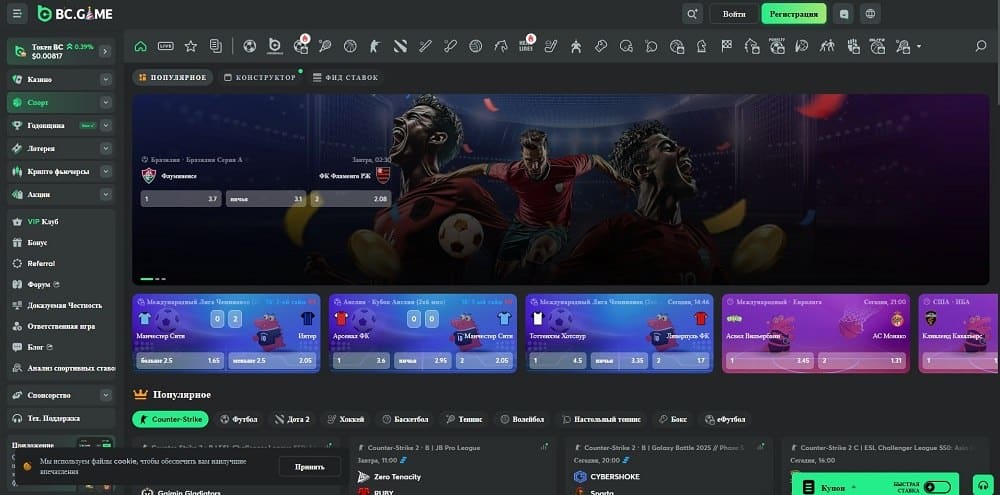Image resolution: width=1000 pixels, height=495 pixels.
Task: Open the LIVE events icon
Action: pyautogui.click(x=166, y=46)
